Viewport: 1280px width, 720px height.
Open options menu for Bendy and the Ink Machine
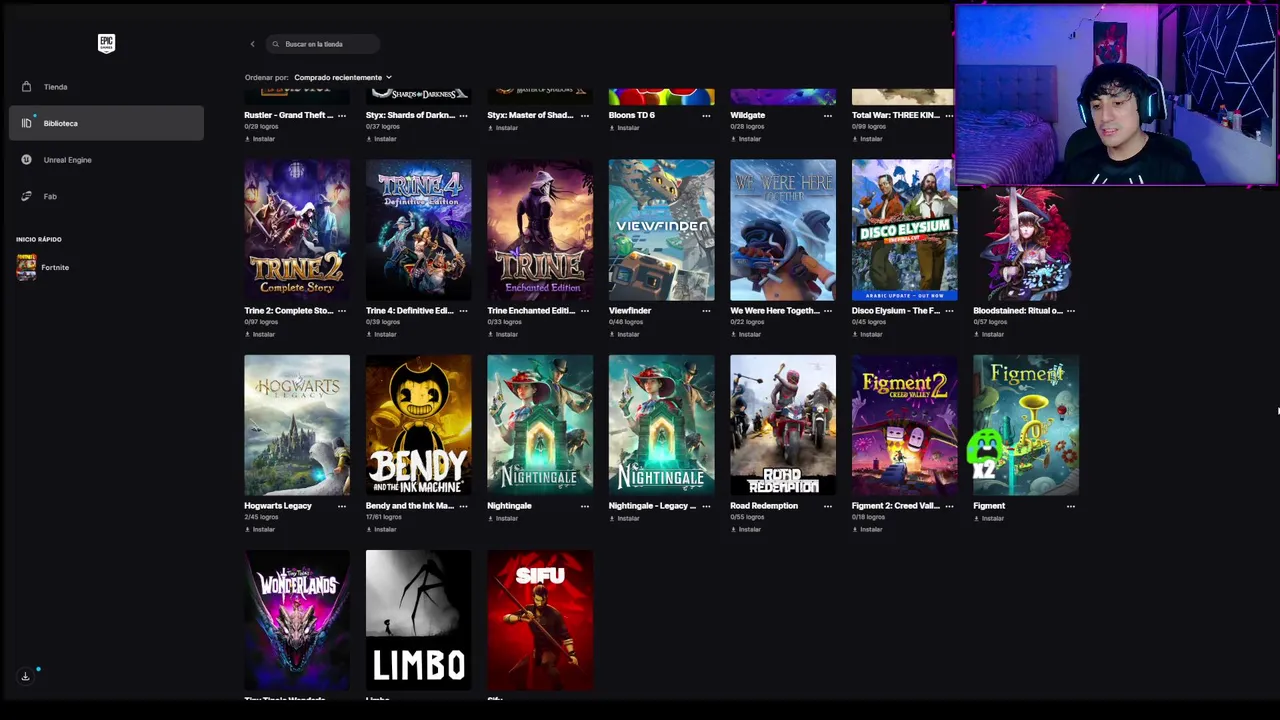click(463, 505)
